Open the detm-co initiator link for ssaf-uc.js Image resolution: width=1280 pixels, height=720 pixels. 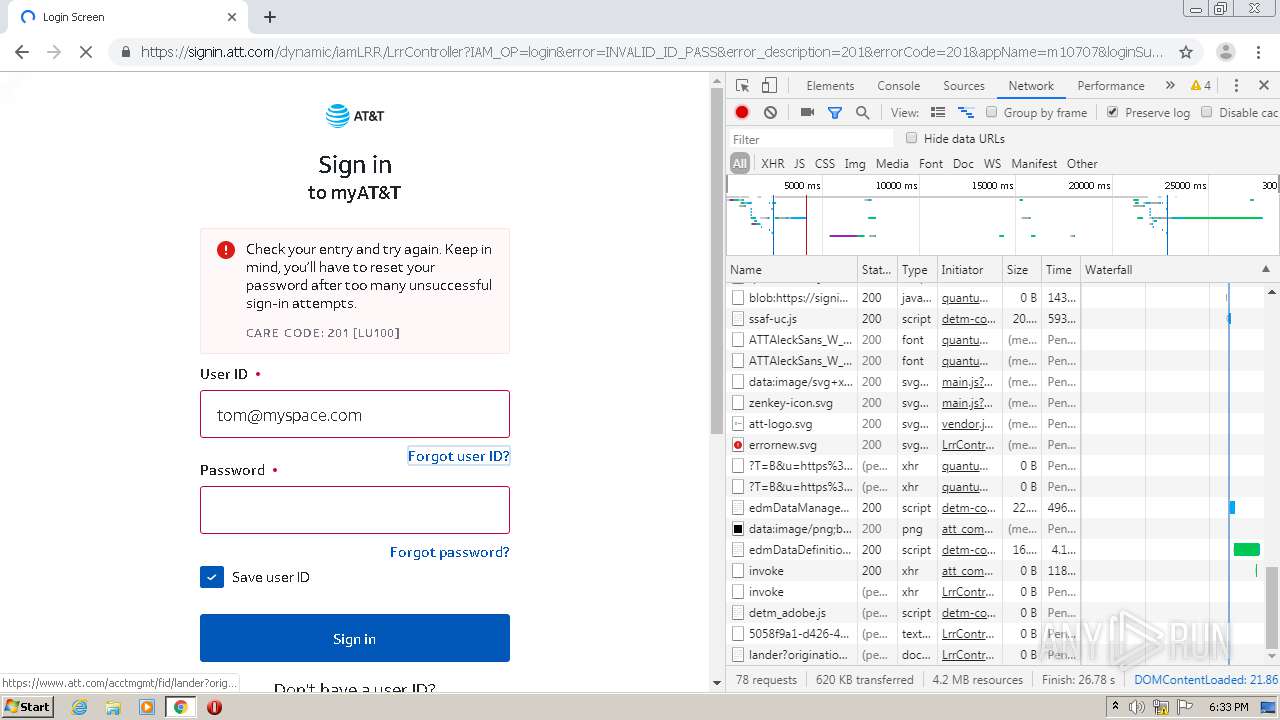point(968,319)
